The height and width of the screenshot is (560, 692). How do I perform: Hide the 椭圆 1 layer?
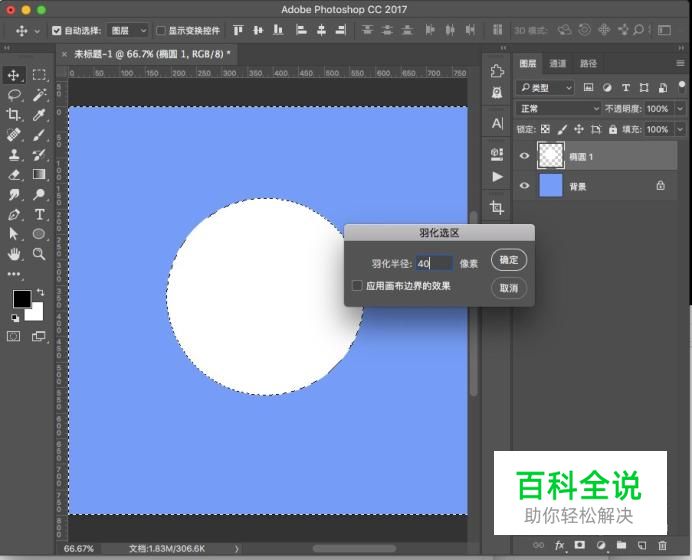[x=524, y=156]
